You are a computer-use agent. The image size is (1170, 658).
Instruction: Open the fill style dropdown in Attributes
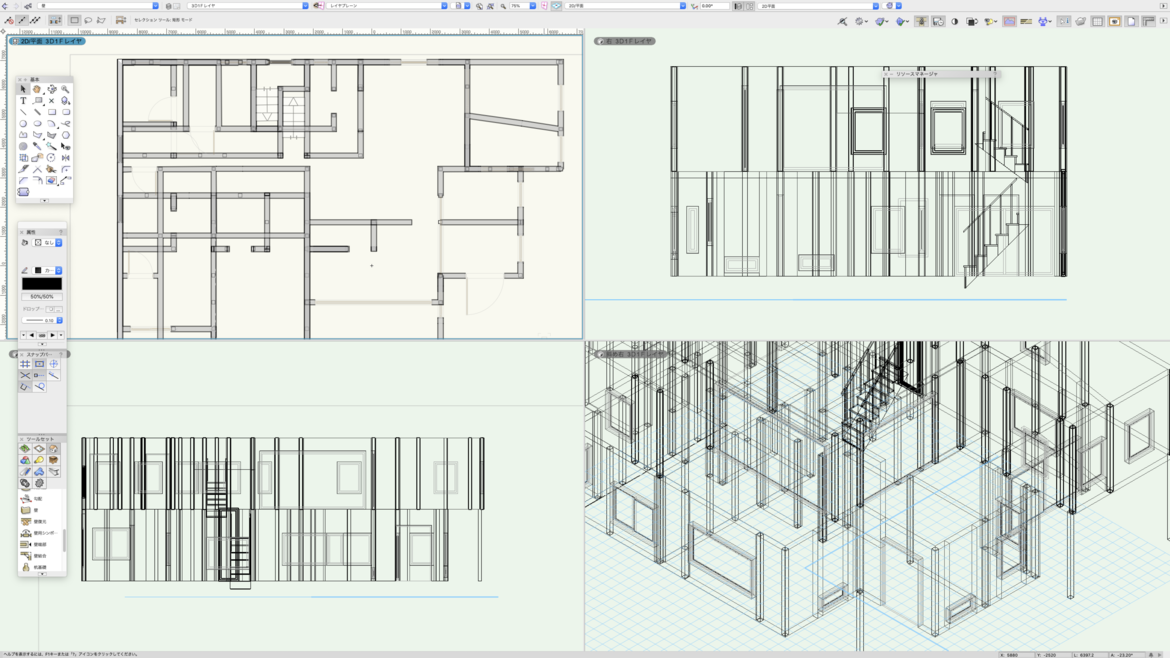point(59,243)
